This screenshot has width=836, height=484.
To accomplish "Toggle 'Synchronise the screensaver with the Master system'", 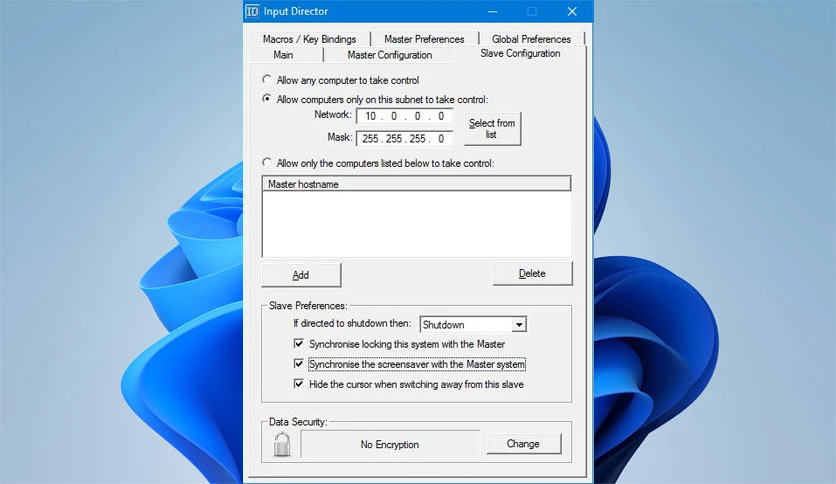I will [299, 364].
